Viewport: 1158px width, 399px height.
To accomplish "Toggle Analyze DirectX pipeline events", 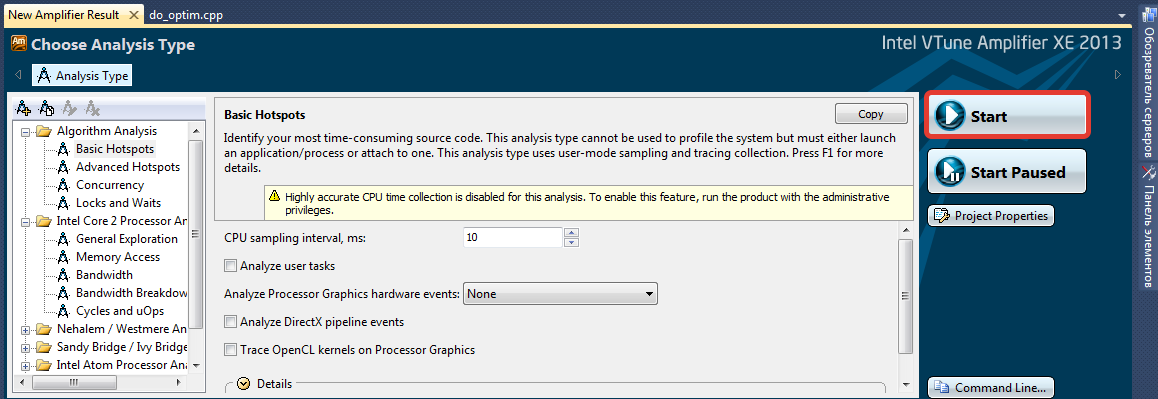I will tap(231, 322).
